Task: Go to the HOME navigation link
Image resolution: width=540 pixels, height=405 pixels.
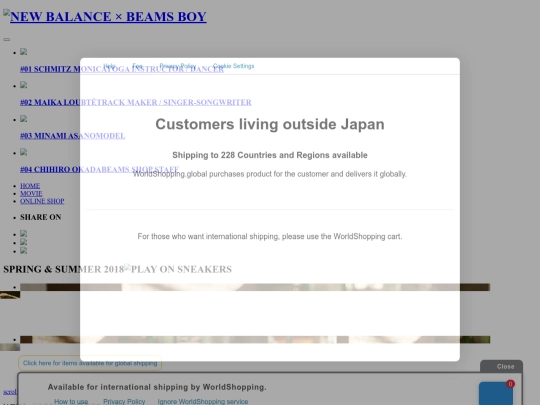Action: pyautogui.click(x=30, y=186)
